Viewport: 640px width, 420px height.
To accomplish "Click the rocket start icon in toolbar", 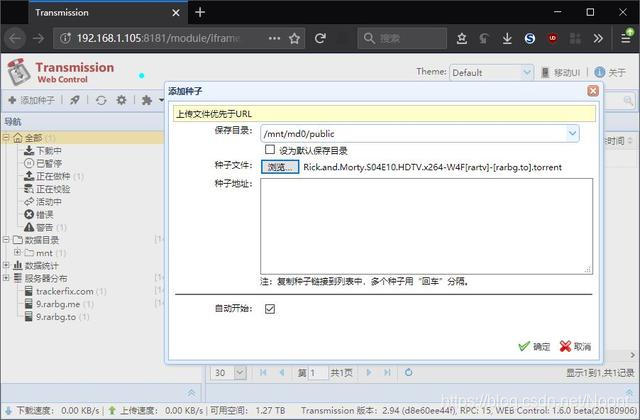I will (75, 100).
